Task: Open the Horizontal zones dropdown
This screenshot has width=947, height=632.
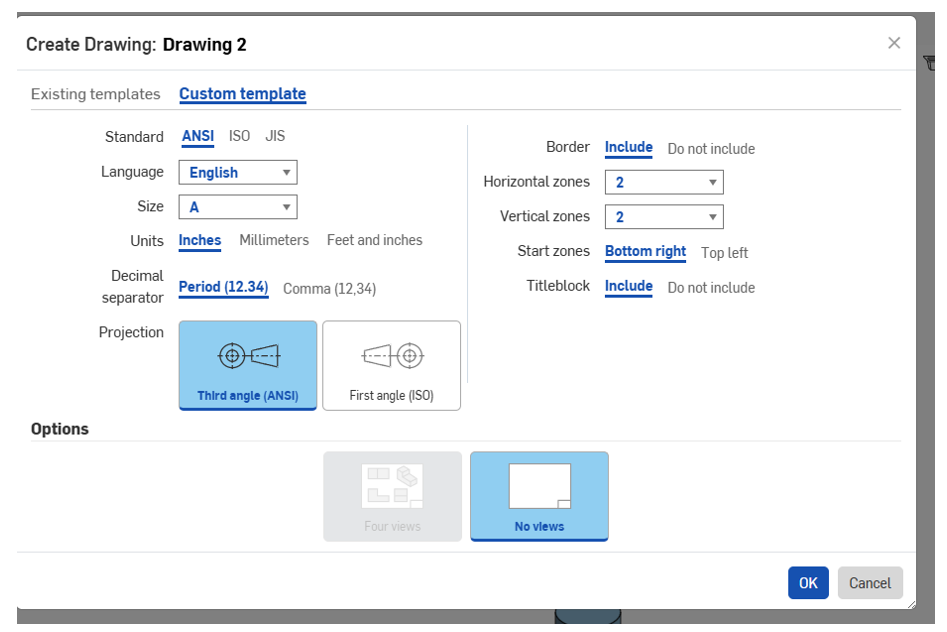Action: (664, 182)
